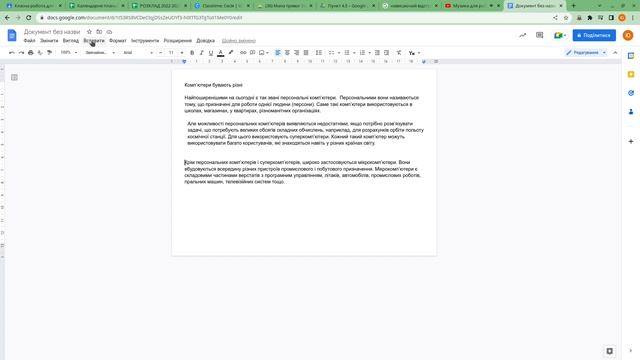Expand the checklist options arrow
This screenshot has width=640, height=360.
point(339,53)
